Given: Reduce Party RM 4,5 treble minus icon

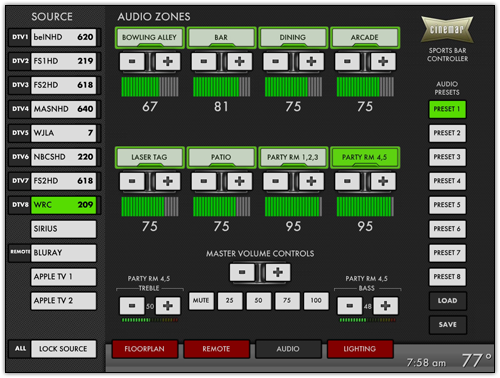Looking at the screenshot, I should click(x=132, y=306).
